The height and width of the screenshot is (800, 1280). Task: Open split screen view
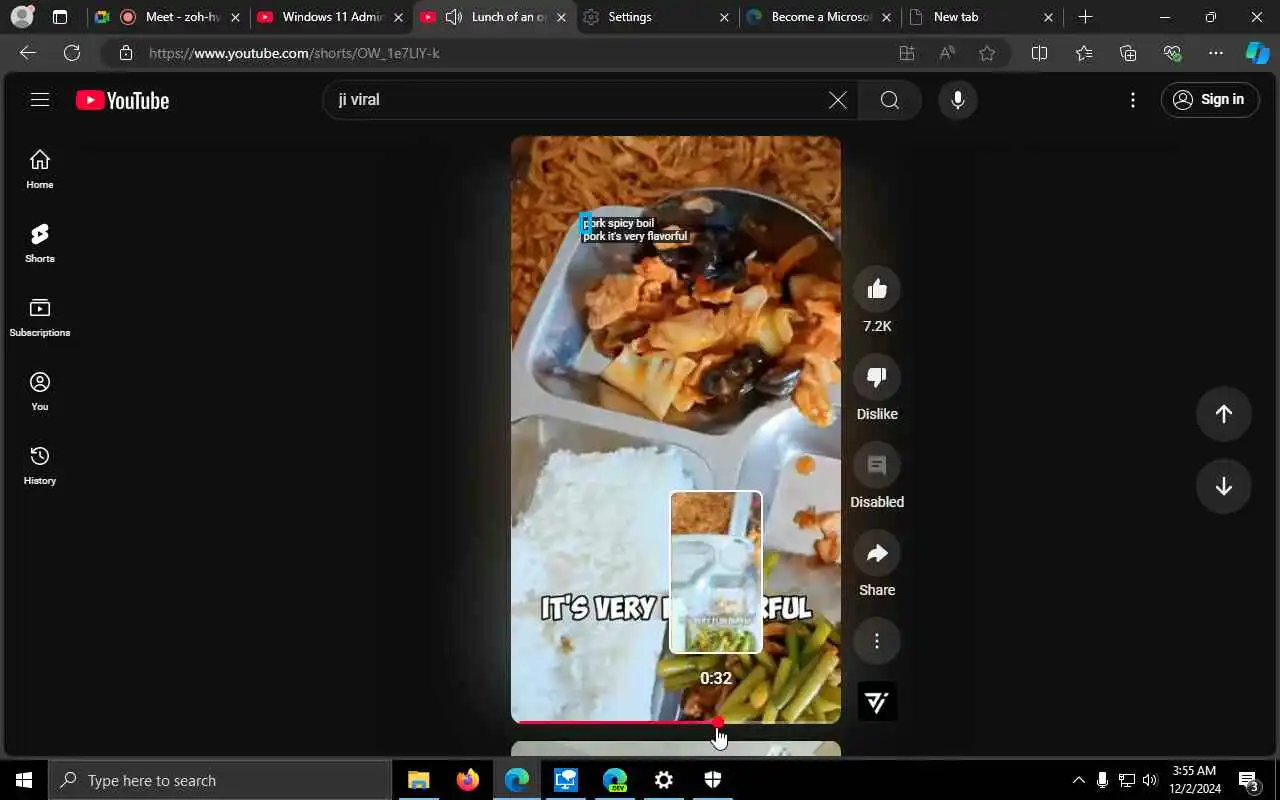click(1039, 53)
